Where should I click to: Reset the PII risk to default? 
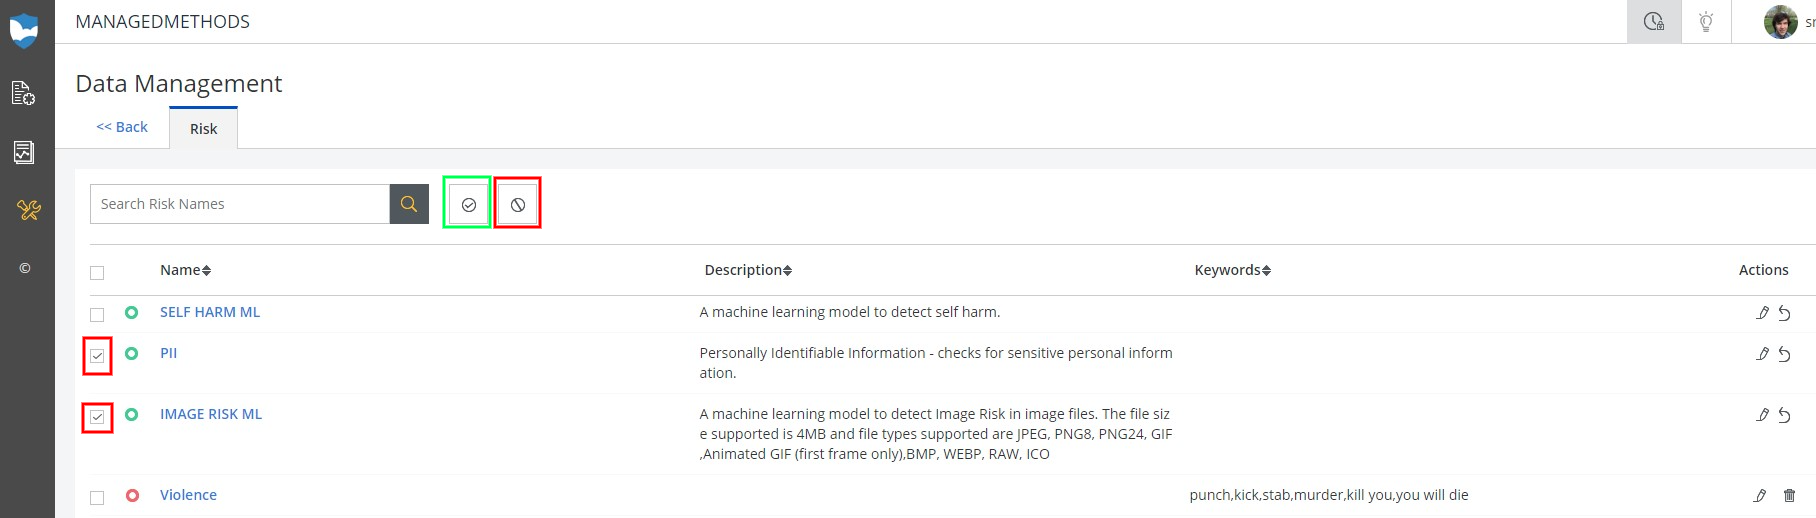coord(1784,354)
